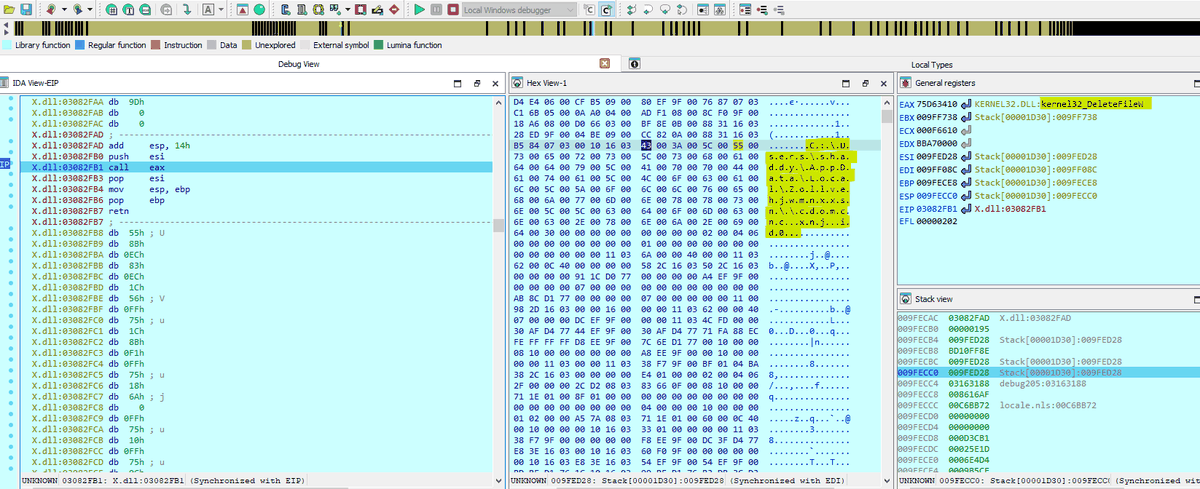
Task: Click the Open file toolbar icon
Action: point(9,9)
